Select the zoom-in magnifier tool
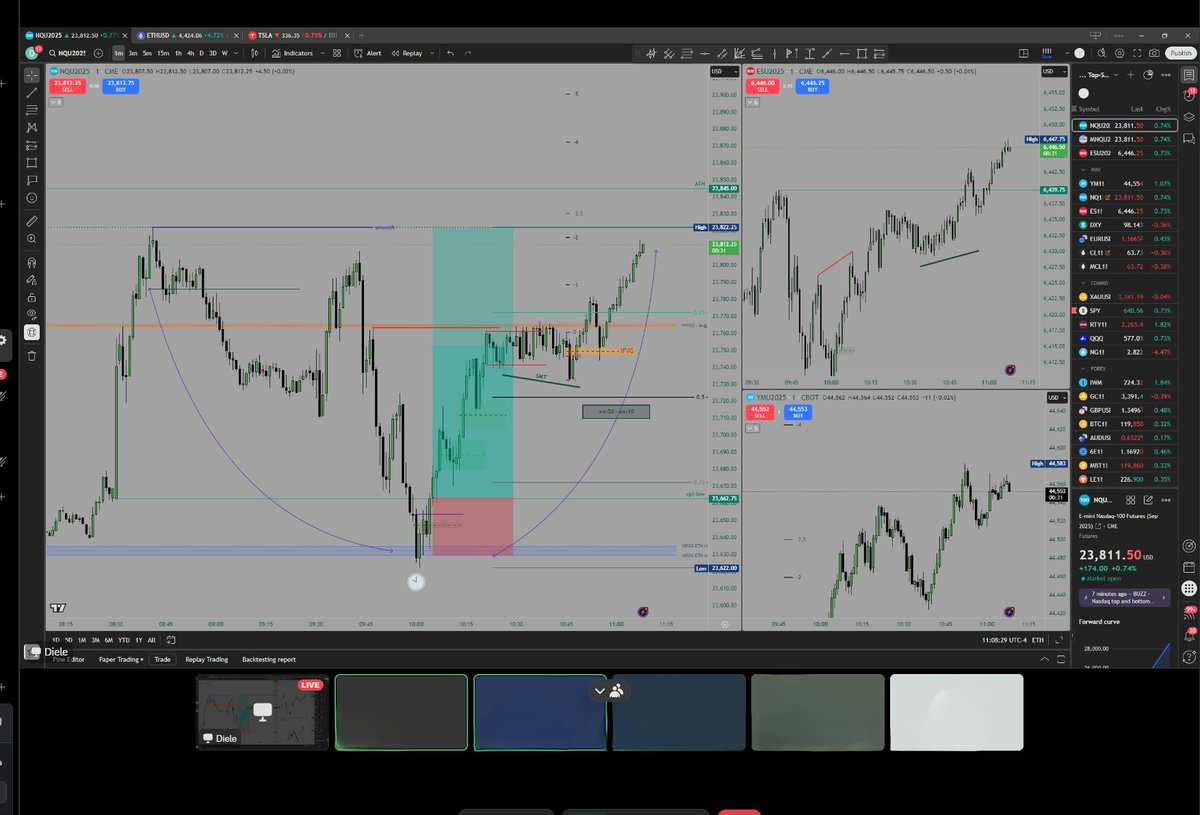This screenshot has height=815, width=1200. tap(32, 239)
